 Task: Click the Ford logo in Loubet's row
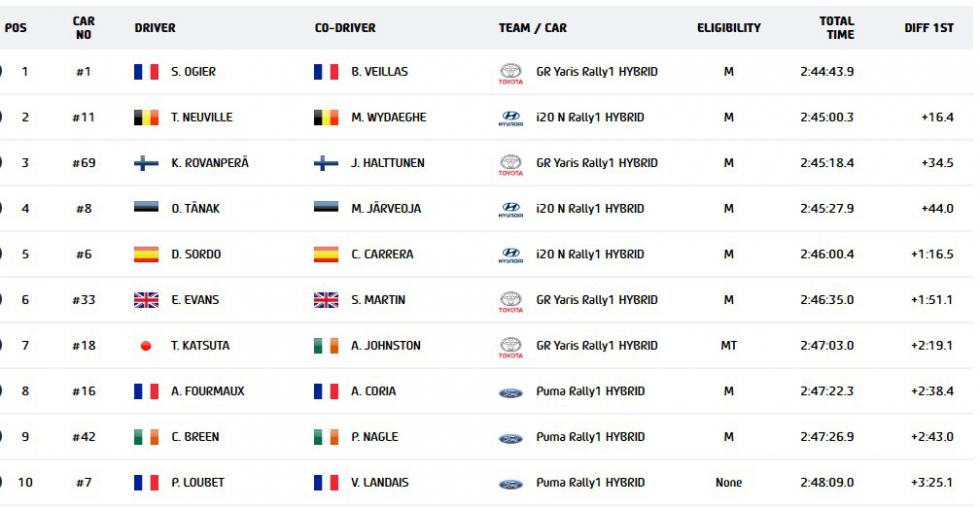coord(510,484)
